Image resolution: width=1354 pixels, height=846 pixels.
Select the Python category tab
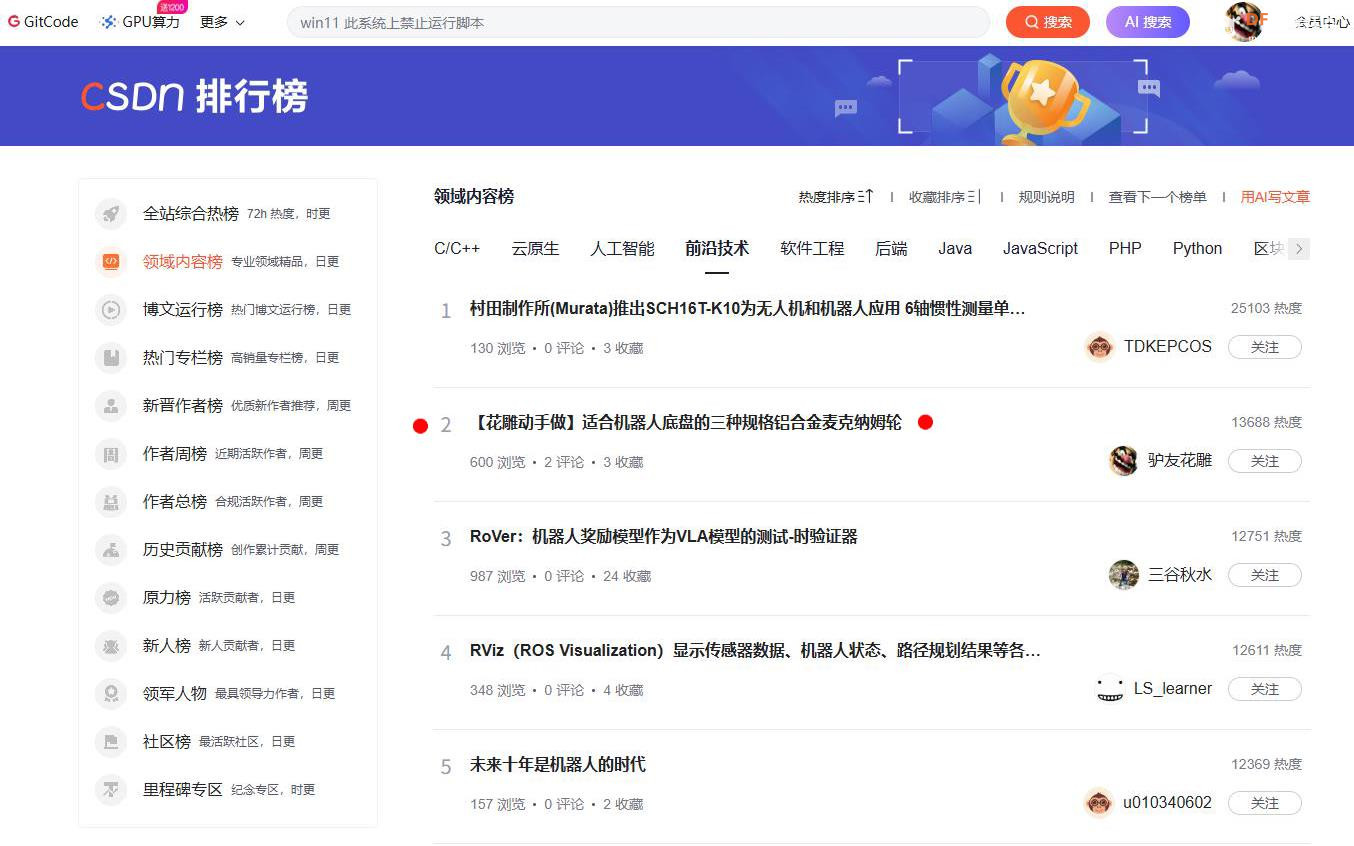[x=1196, y=248]
